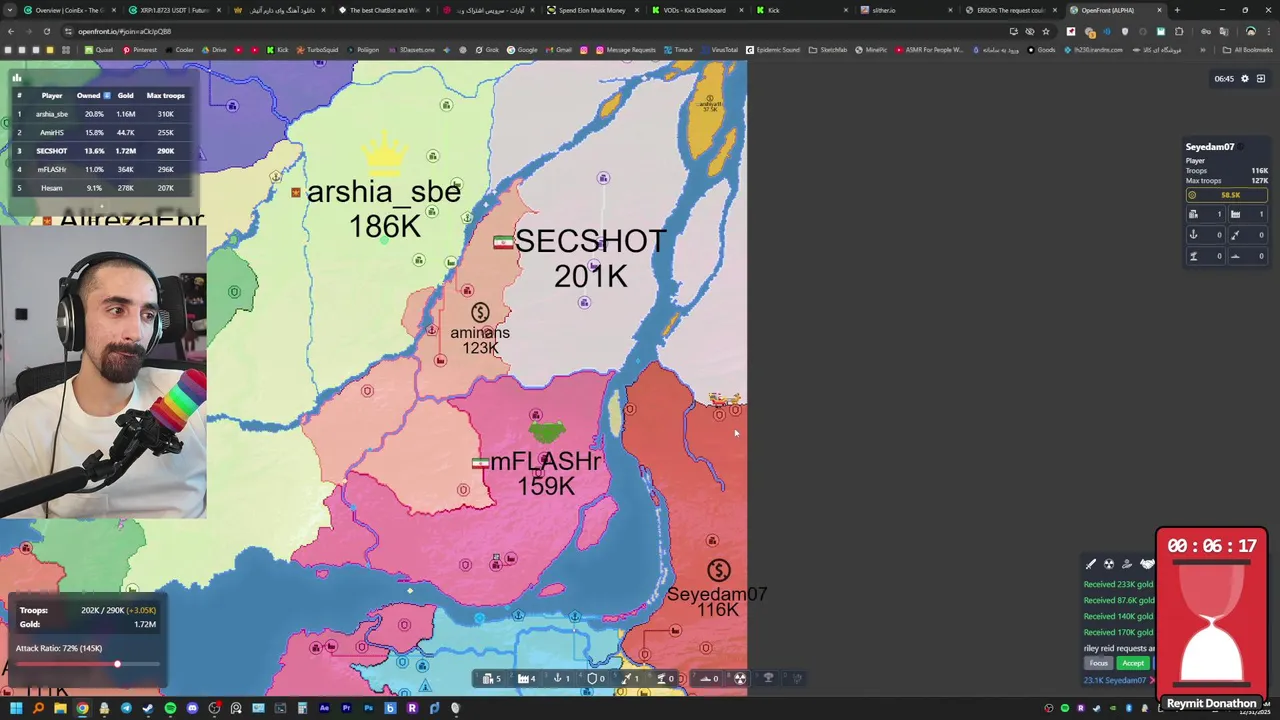Click the handshake alliance filter icon in events
The height and width of the screenshot is (720, 1280).
coord(1147,564)
